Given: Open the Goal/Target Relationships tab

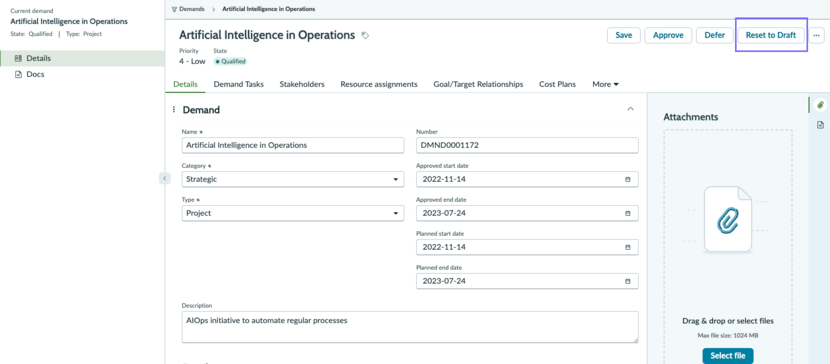Looking at the screenshot, I should [478, 84].
